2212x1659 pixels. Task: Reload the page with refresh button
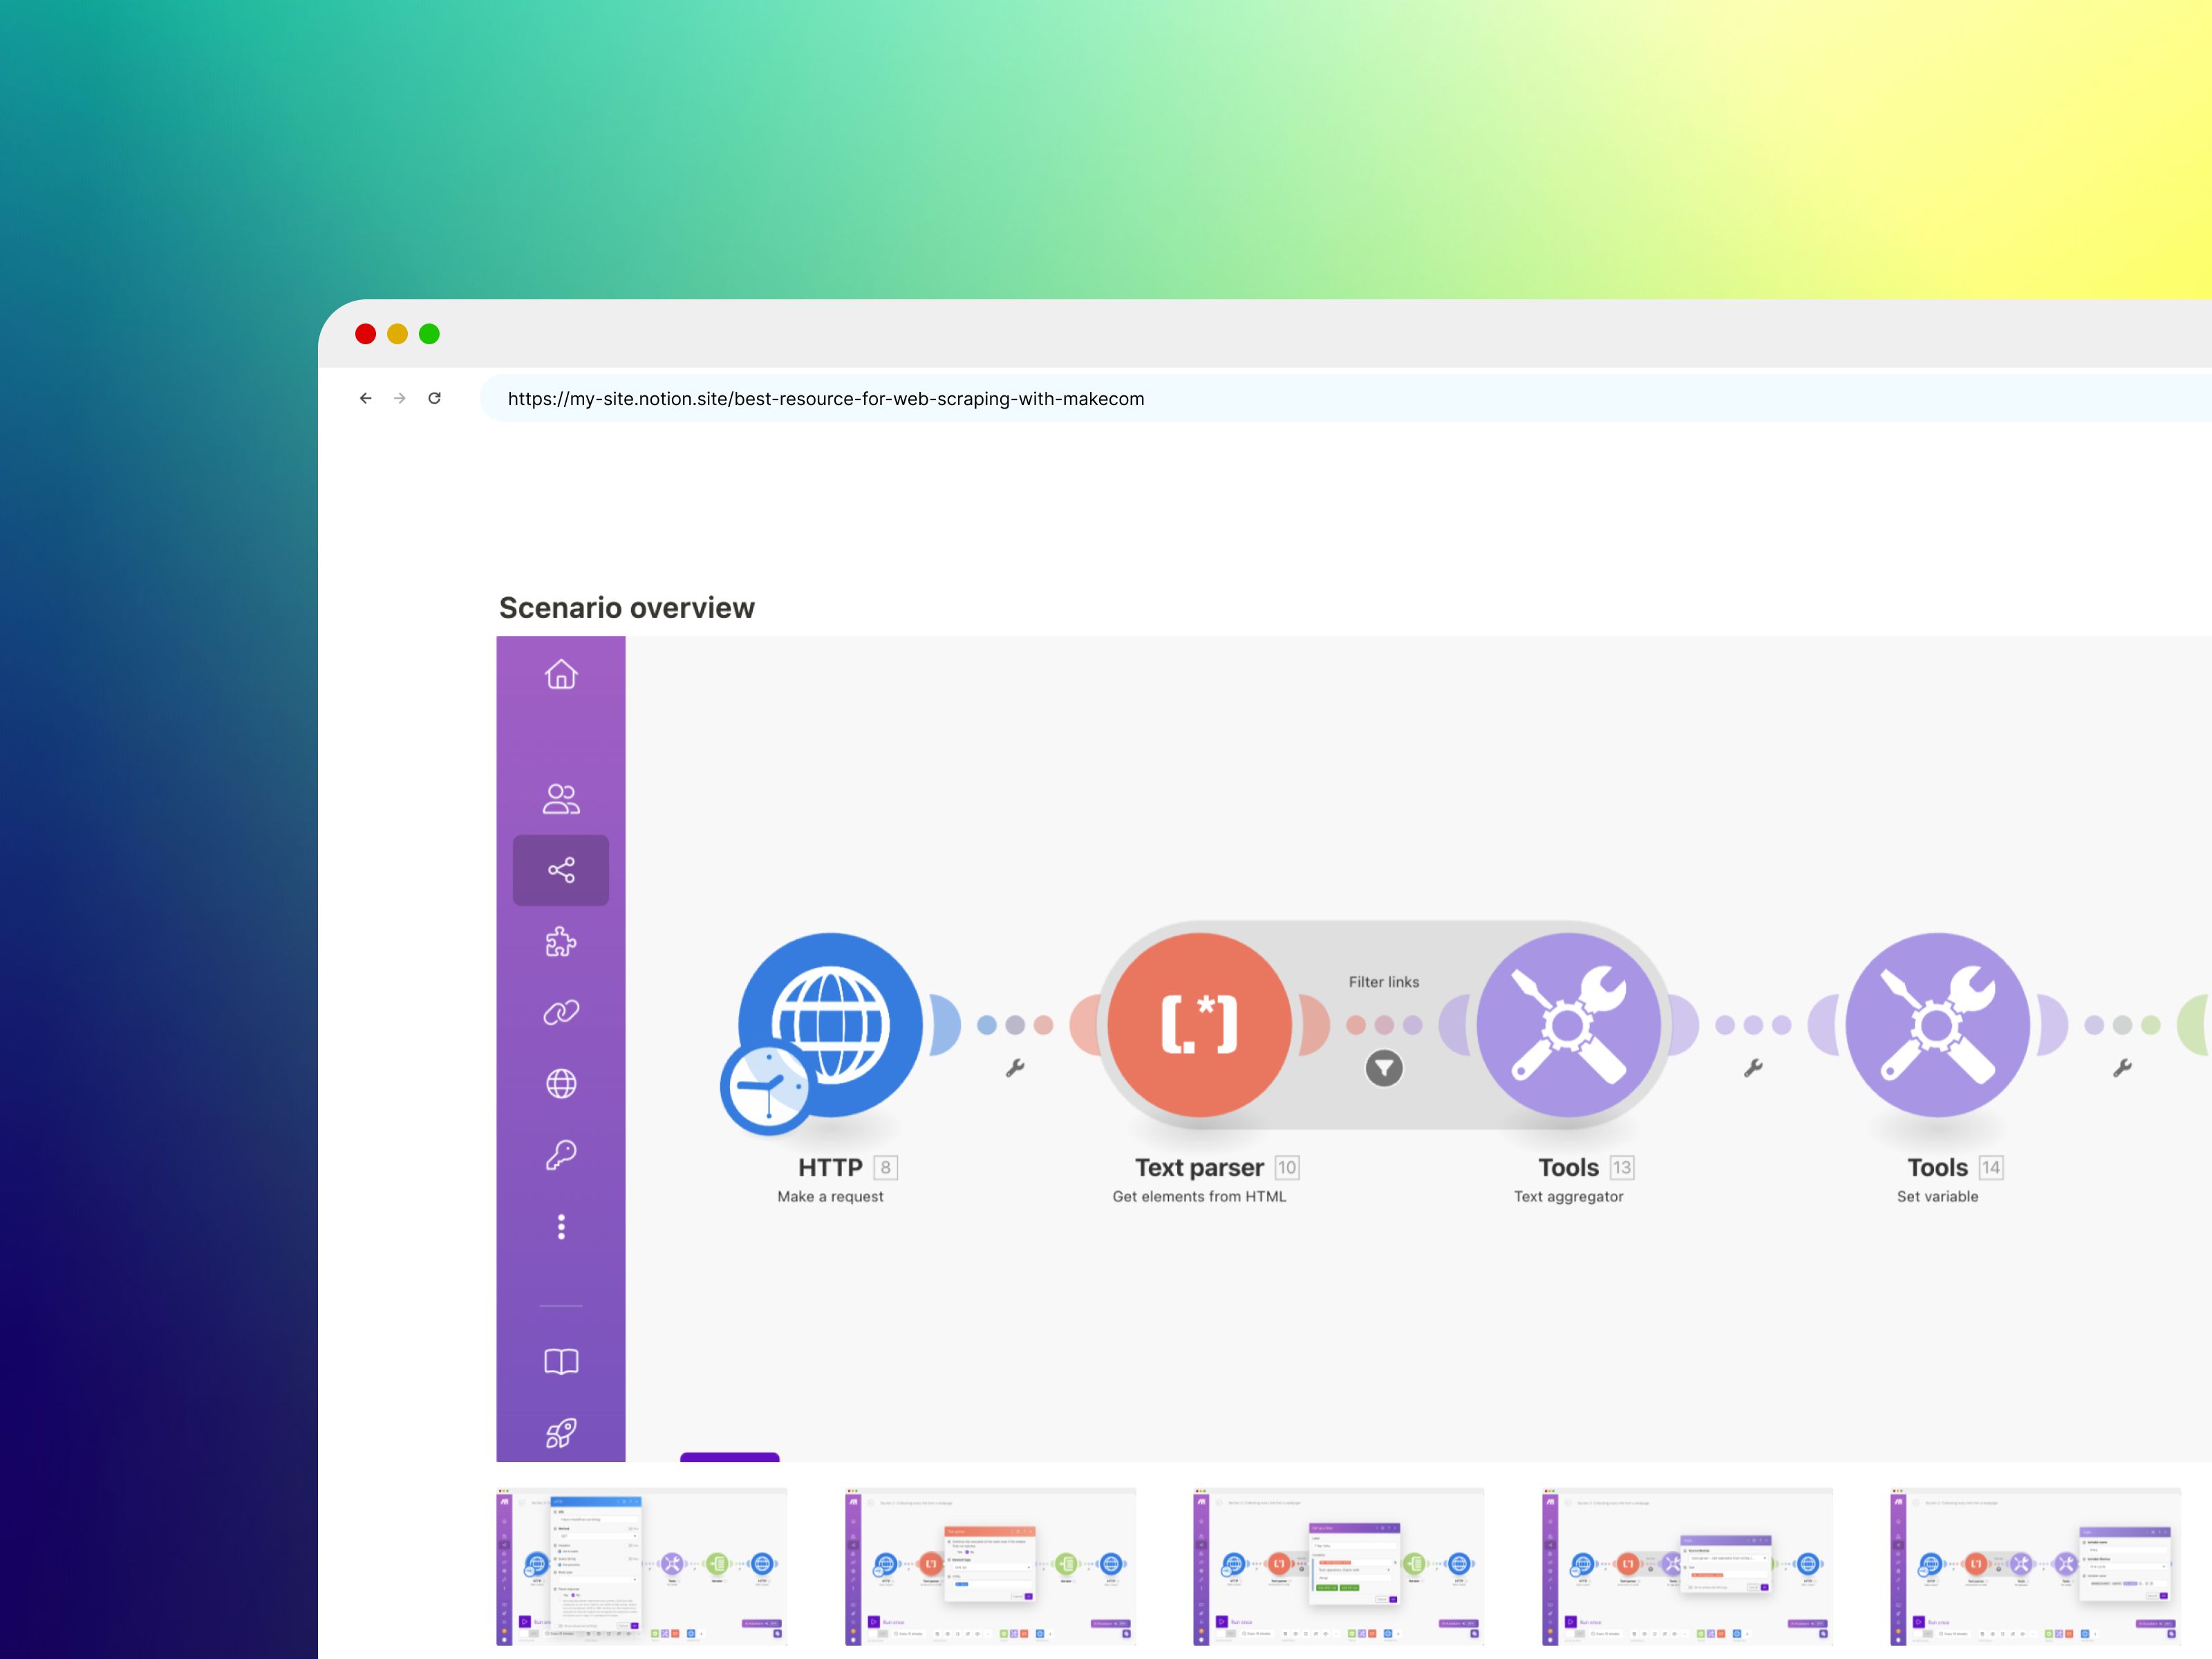pyautogui.click(x=435, y=398)
